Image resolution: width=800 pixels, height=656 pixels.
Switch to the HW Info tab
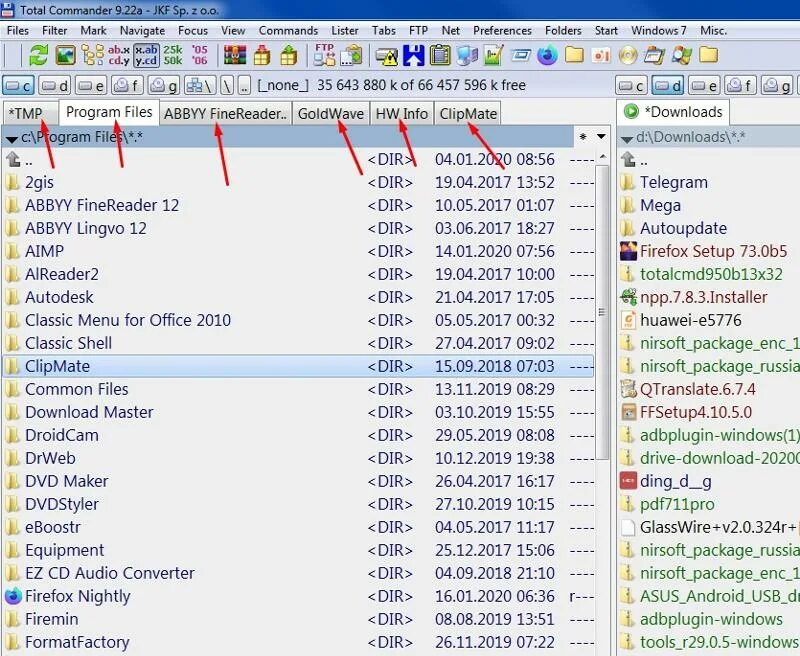[x=402, y=113]
